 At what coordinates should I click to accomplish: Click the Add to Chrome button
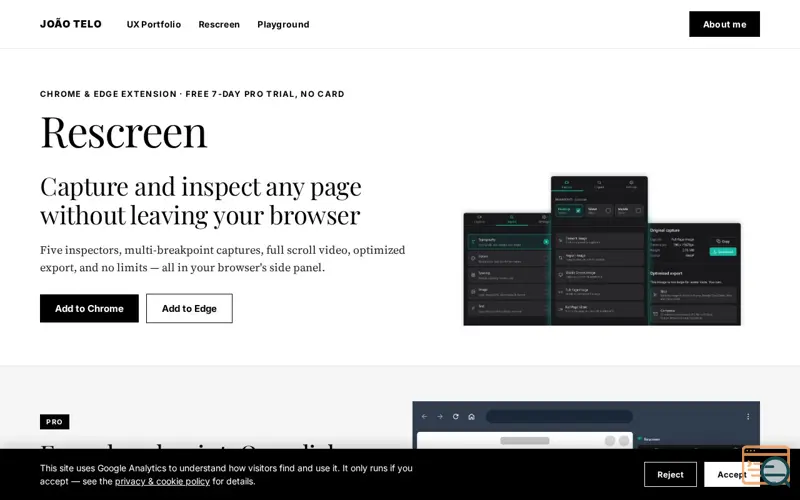(x=89, y=308)
